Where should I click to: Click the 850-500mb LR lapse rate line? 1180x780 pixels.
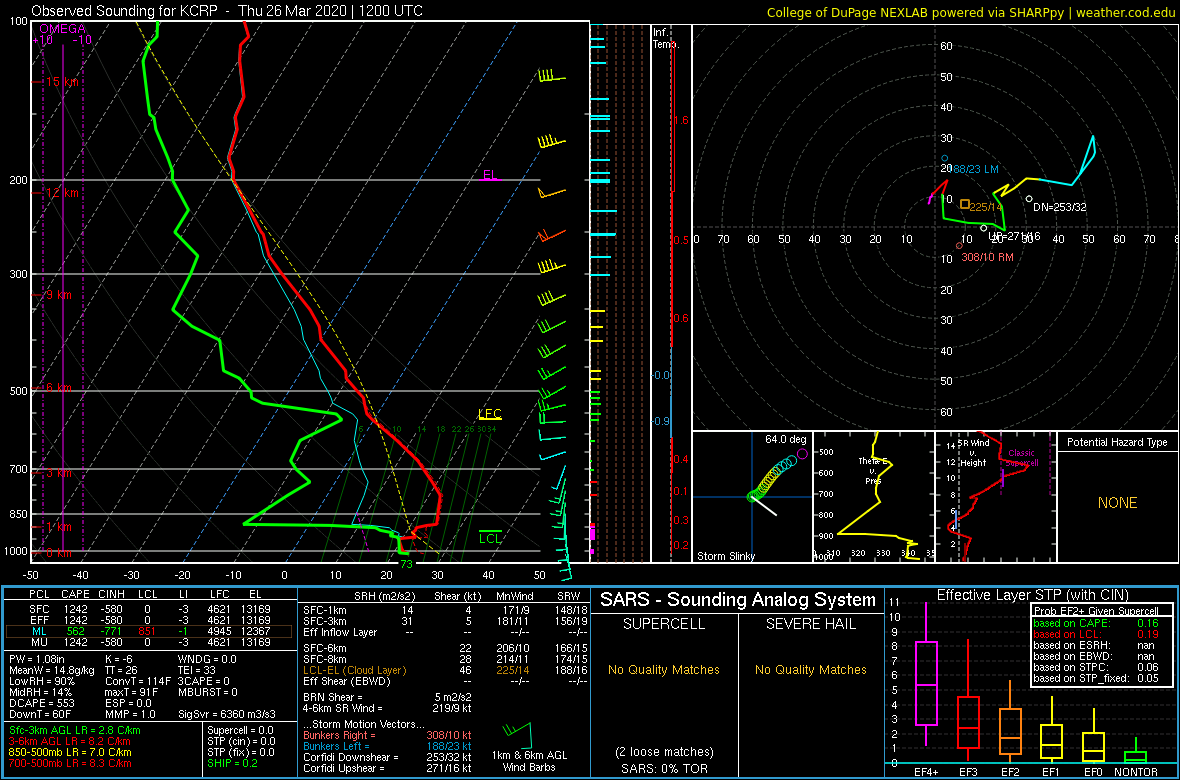click(x=70, y=752)
